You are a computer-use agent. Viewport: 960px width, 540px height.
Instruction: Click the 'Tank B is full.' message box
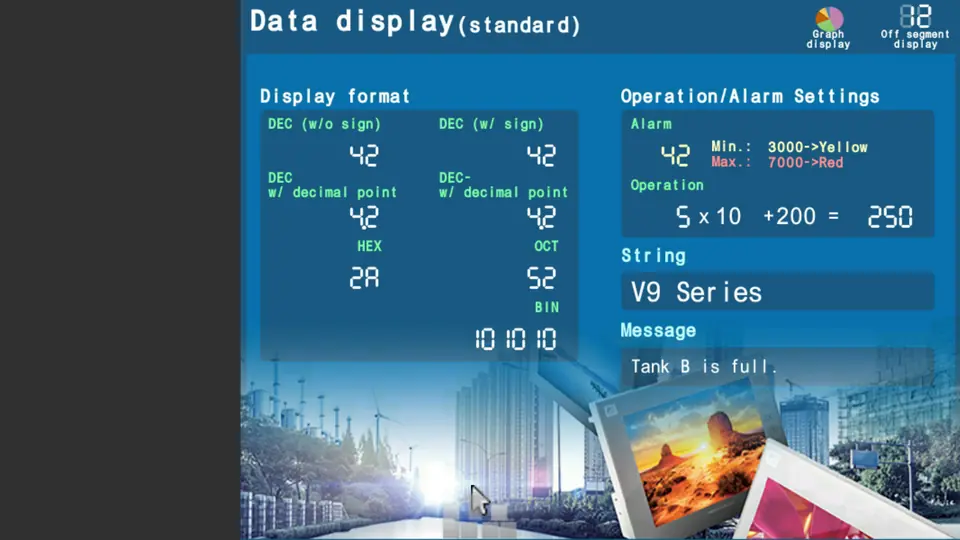778,367
